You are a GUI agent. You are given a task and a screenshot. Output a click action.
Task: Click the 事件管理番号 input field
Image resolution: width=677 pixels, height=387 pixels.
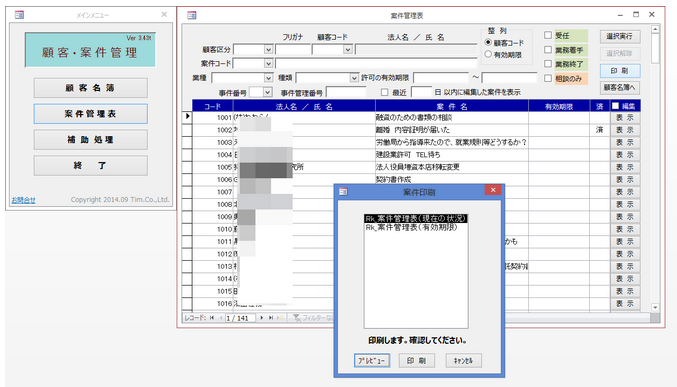[x=346, y=92]
